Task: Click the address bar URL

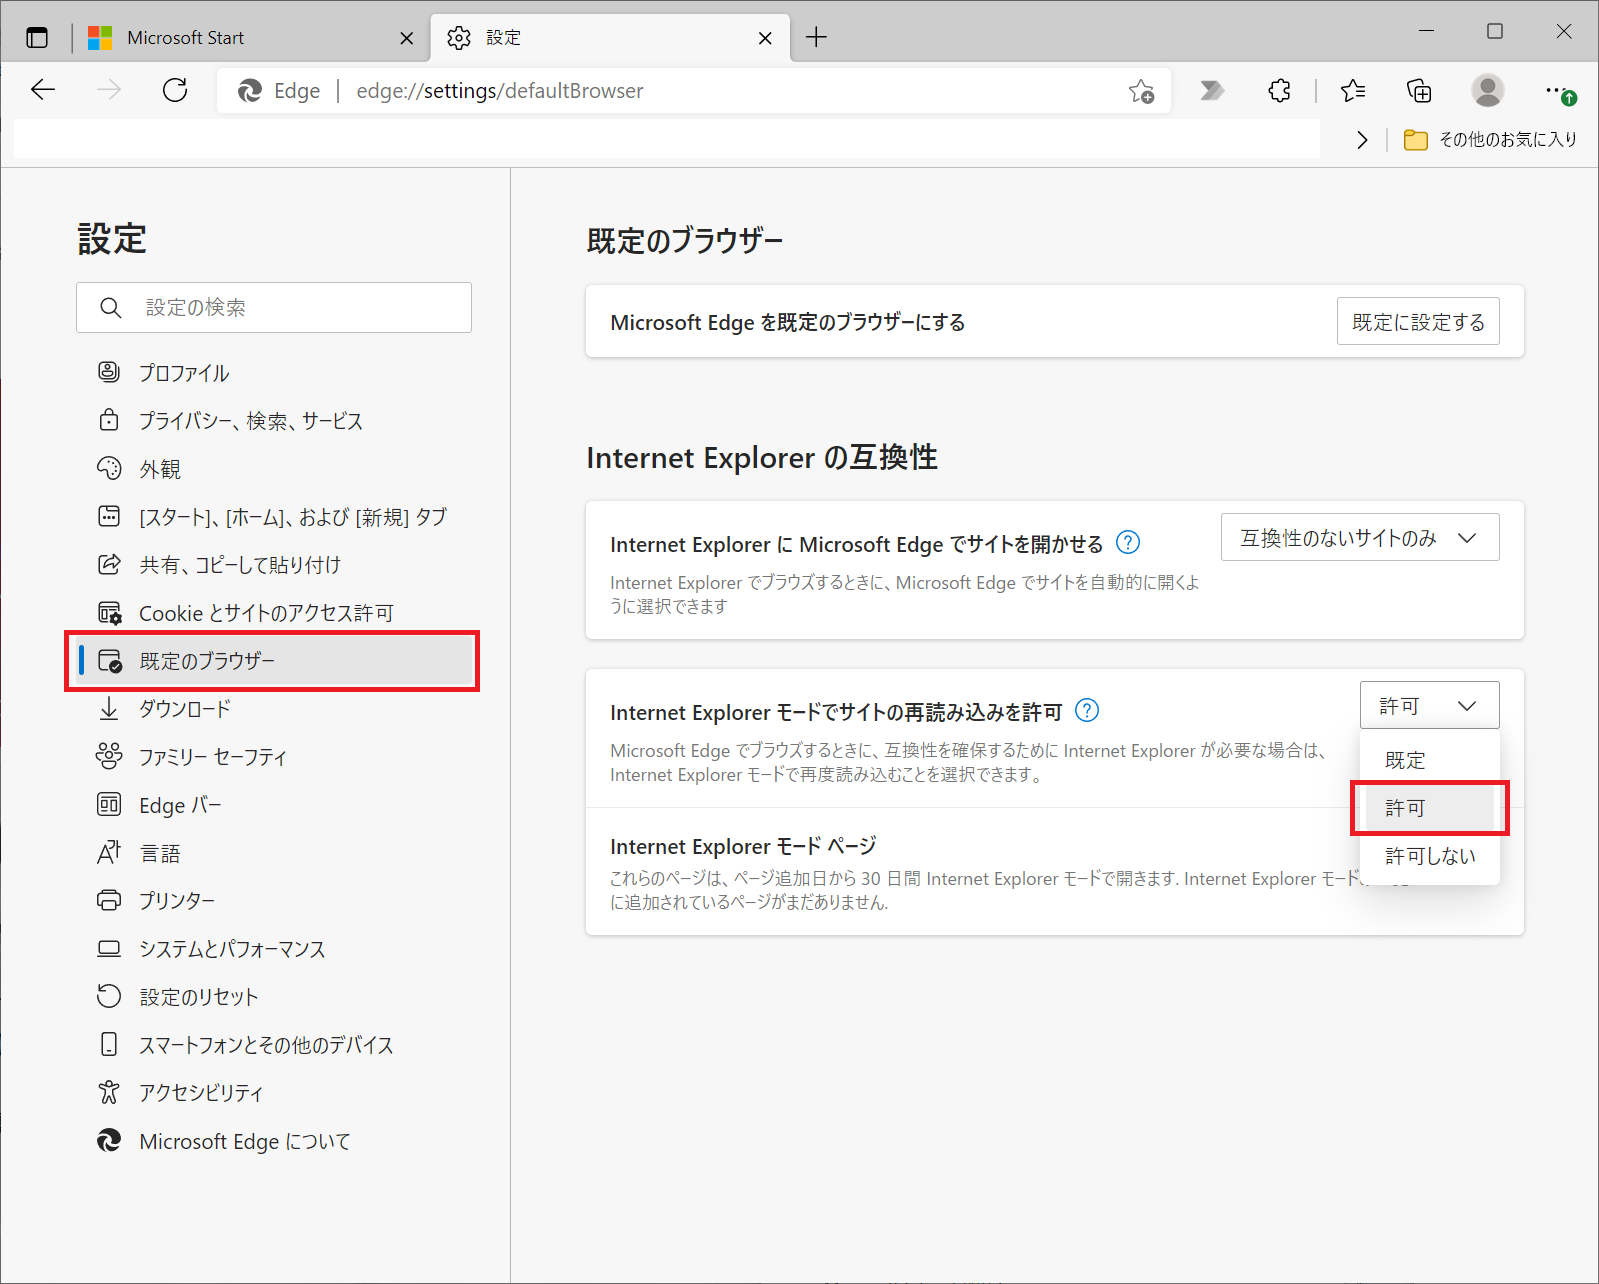Action: 500,91
